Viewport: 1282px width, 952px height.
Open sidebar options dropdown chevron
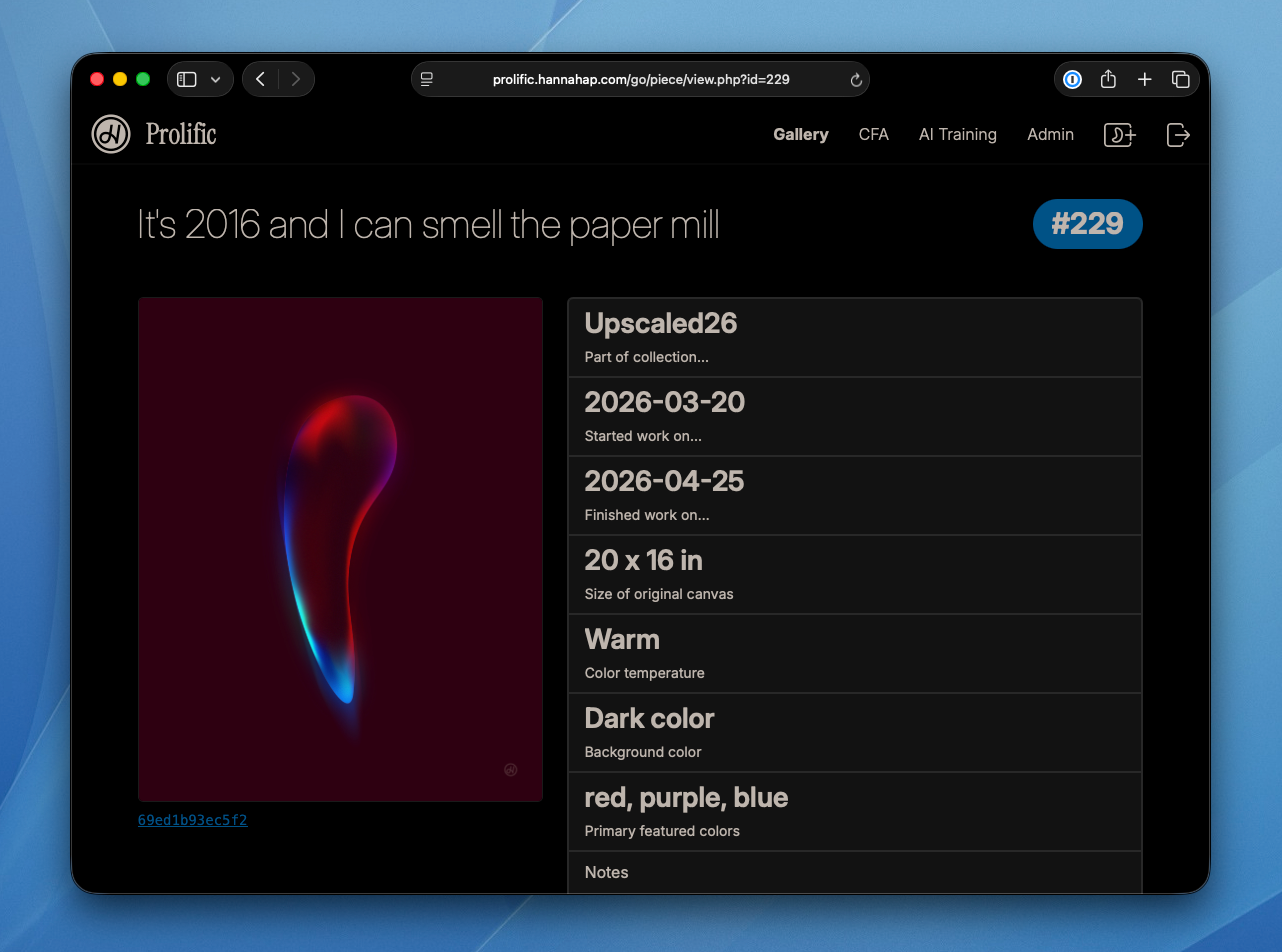[215, 80]
